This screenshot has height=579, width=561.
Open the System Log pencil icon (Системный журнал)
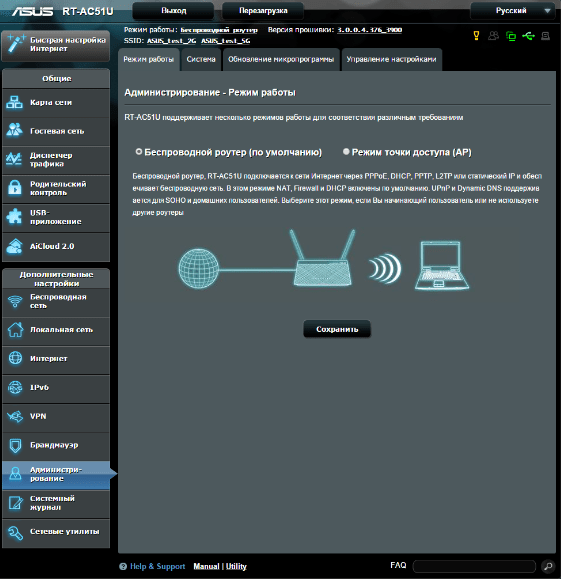coord(15,503)
